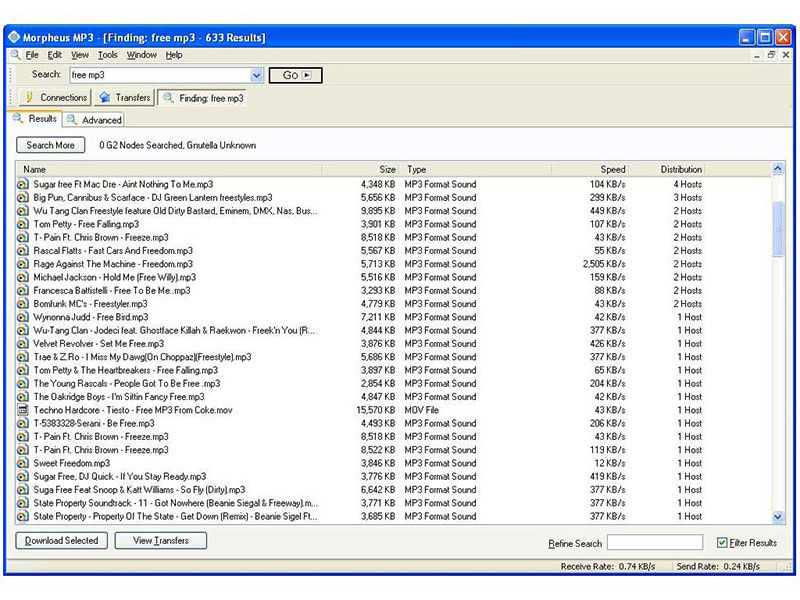Select State Property Soundtrack - 11 result
Image resolution: width=800 pixels, height=600 pixels.
[x=176, y=503]
